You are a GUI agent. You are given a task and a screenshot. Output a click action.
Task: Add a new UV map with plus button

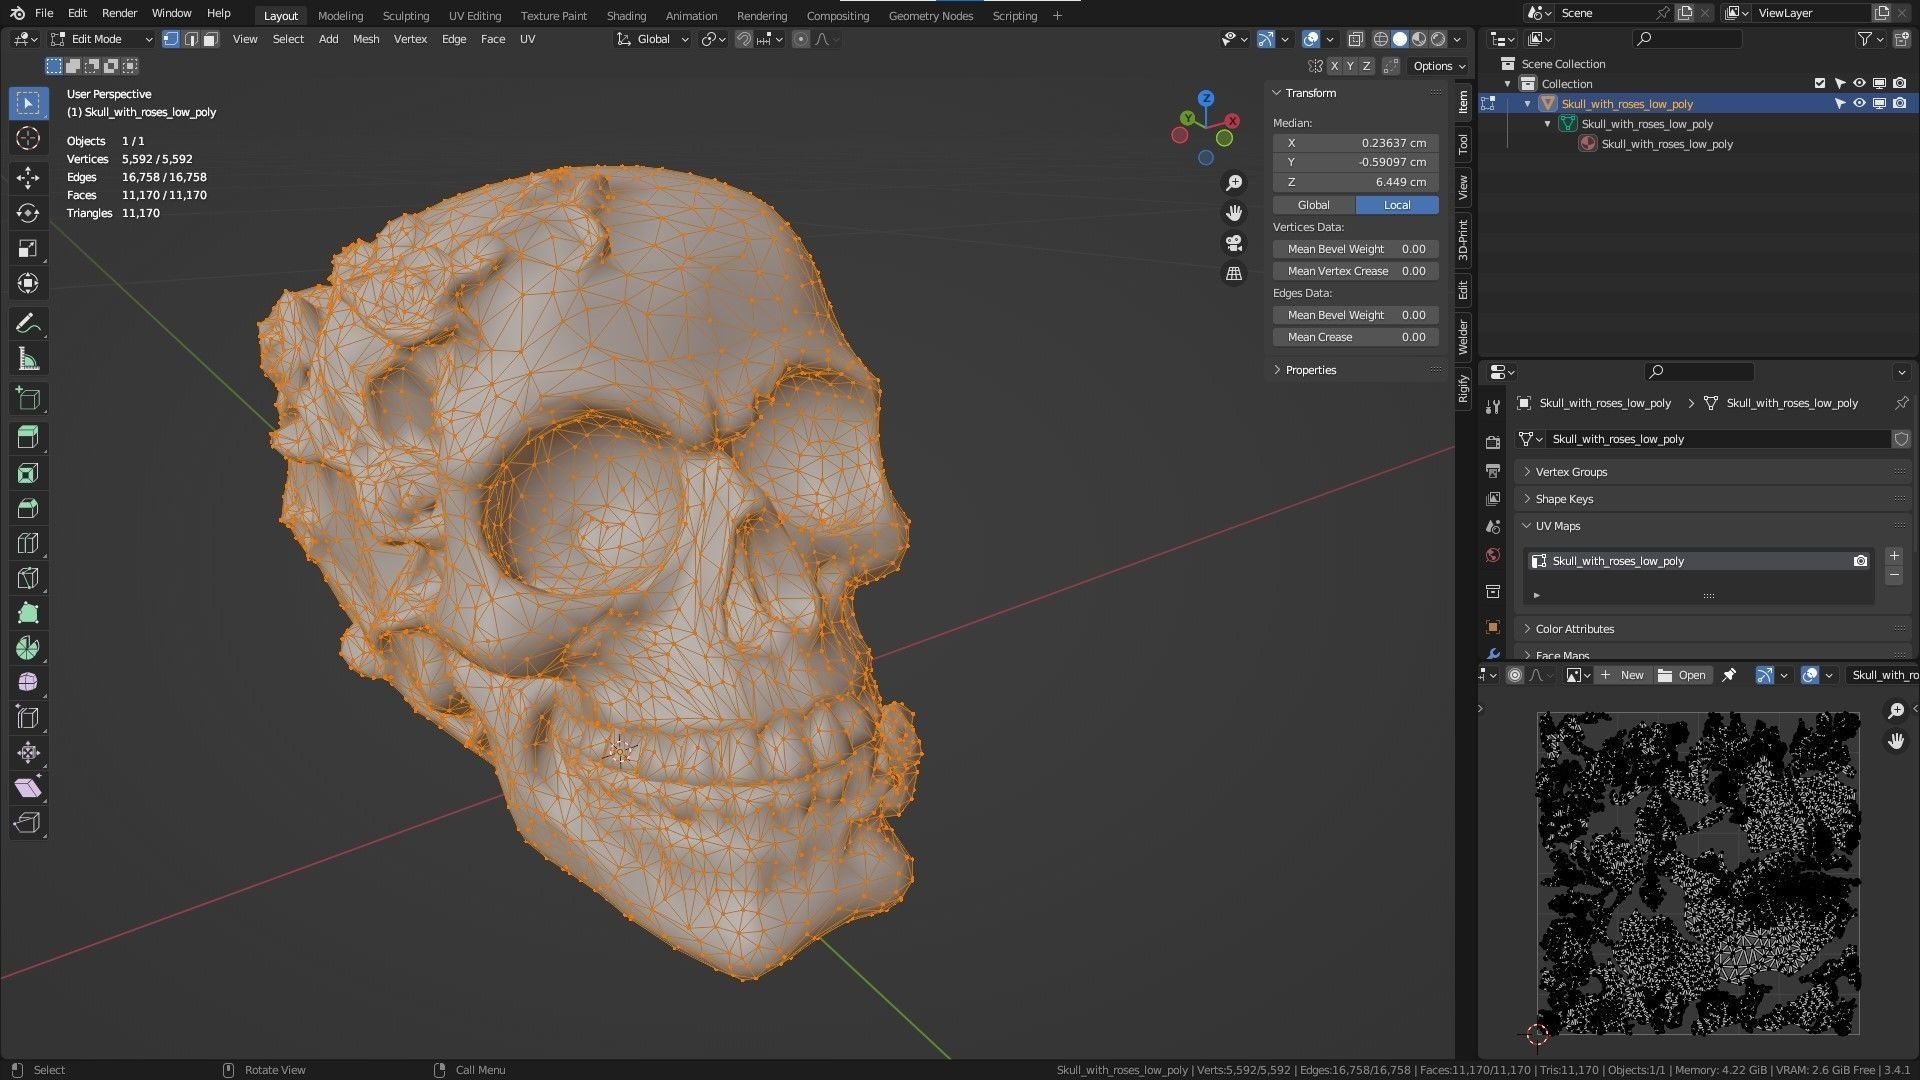tap(1894, 555)
